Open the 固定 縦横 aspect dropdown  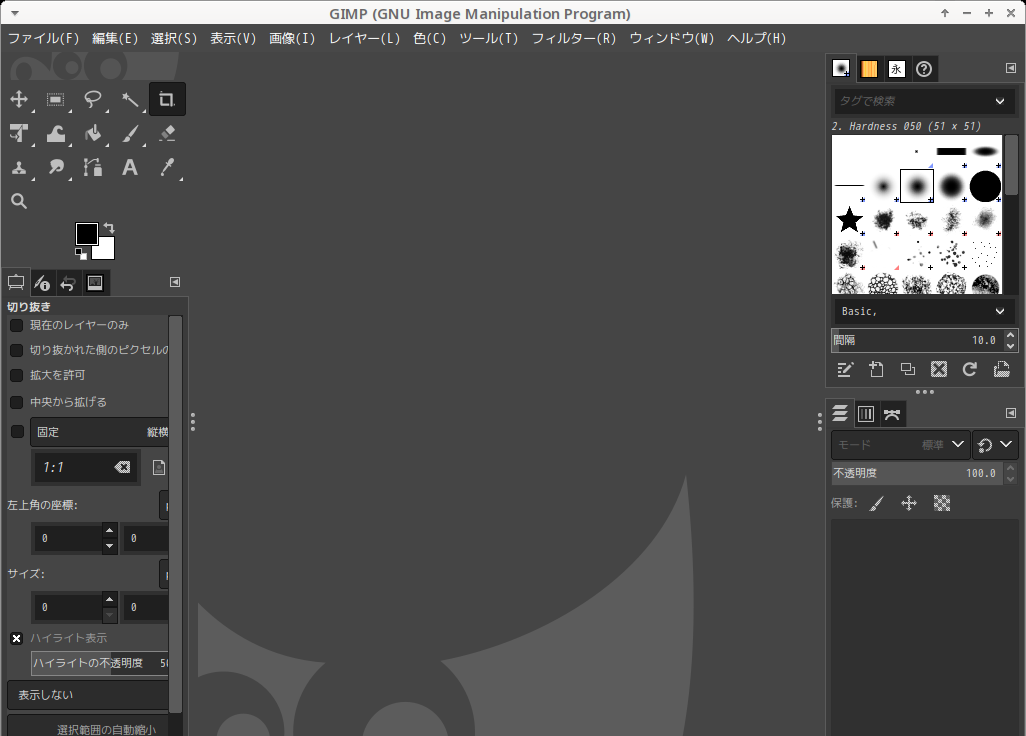point(99,432)
